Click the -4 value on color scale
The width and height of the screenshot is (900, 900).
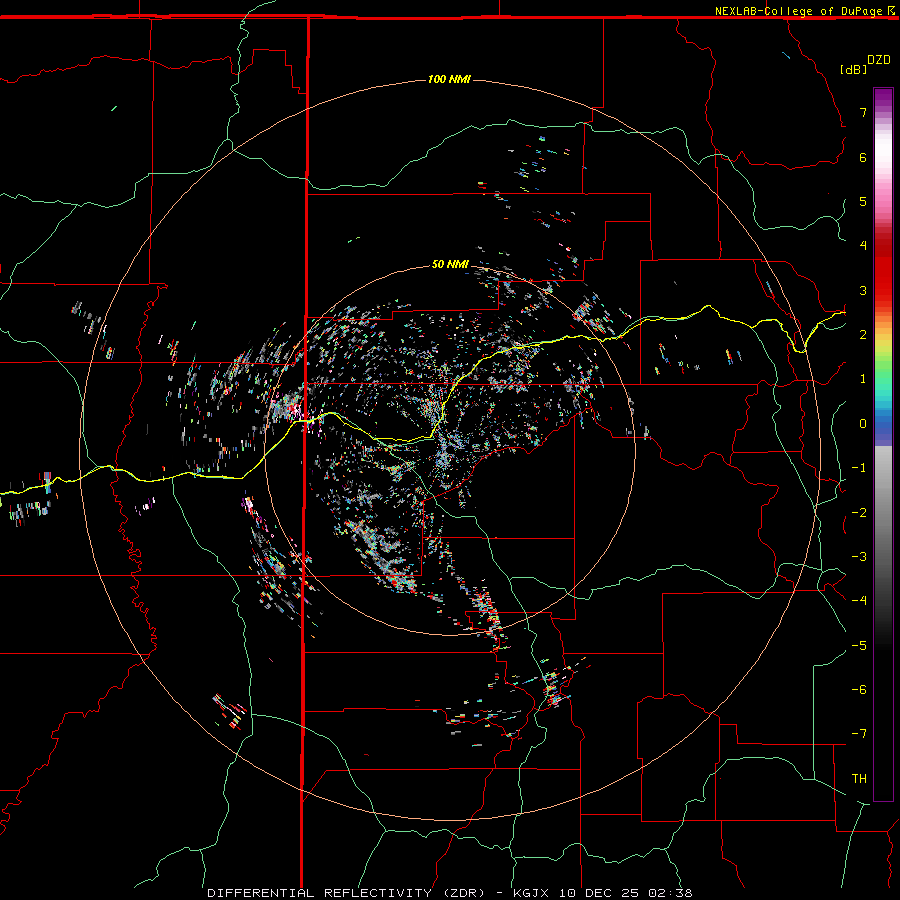point(859,601)
